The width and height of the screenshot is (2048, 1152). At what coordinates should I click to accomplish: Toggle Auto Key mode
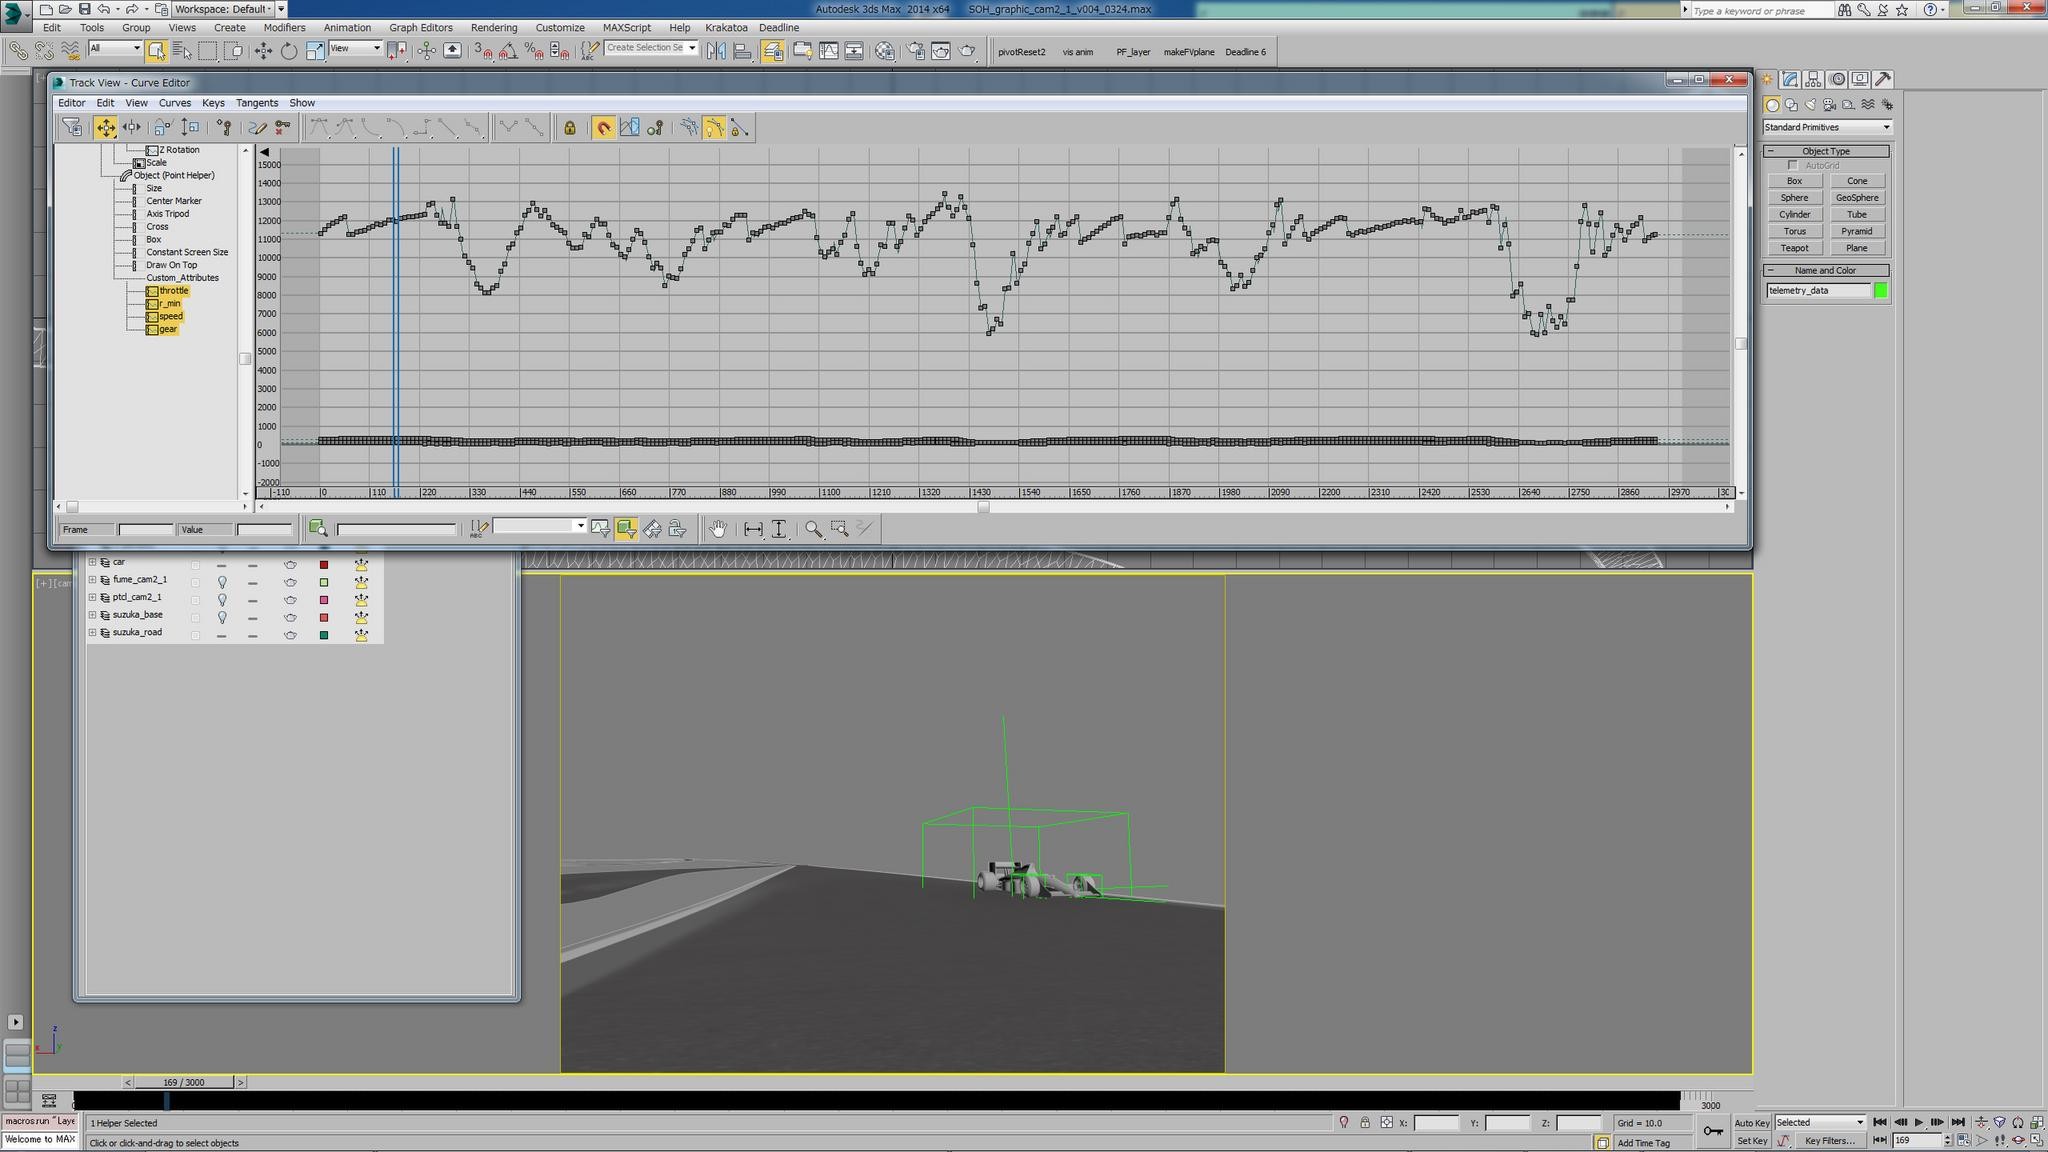1752,1123
